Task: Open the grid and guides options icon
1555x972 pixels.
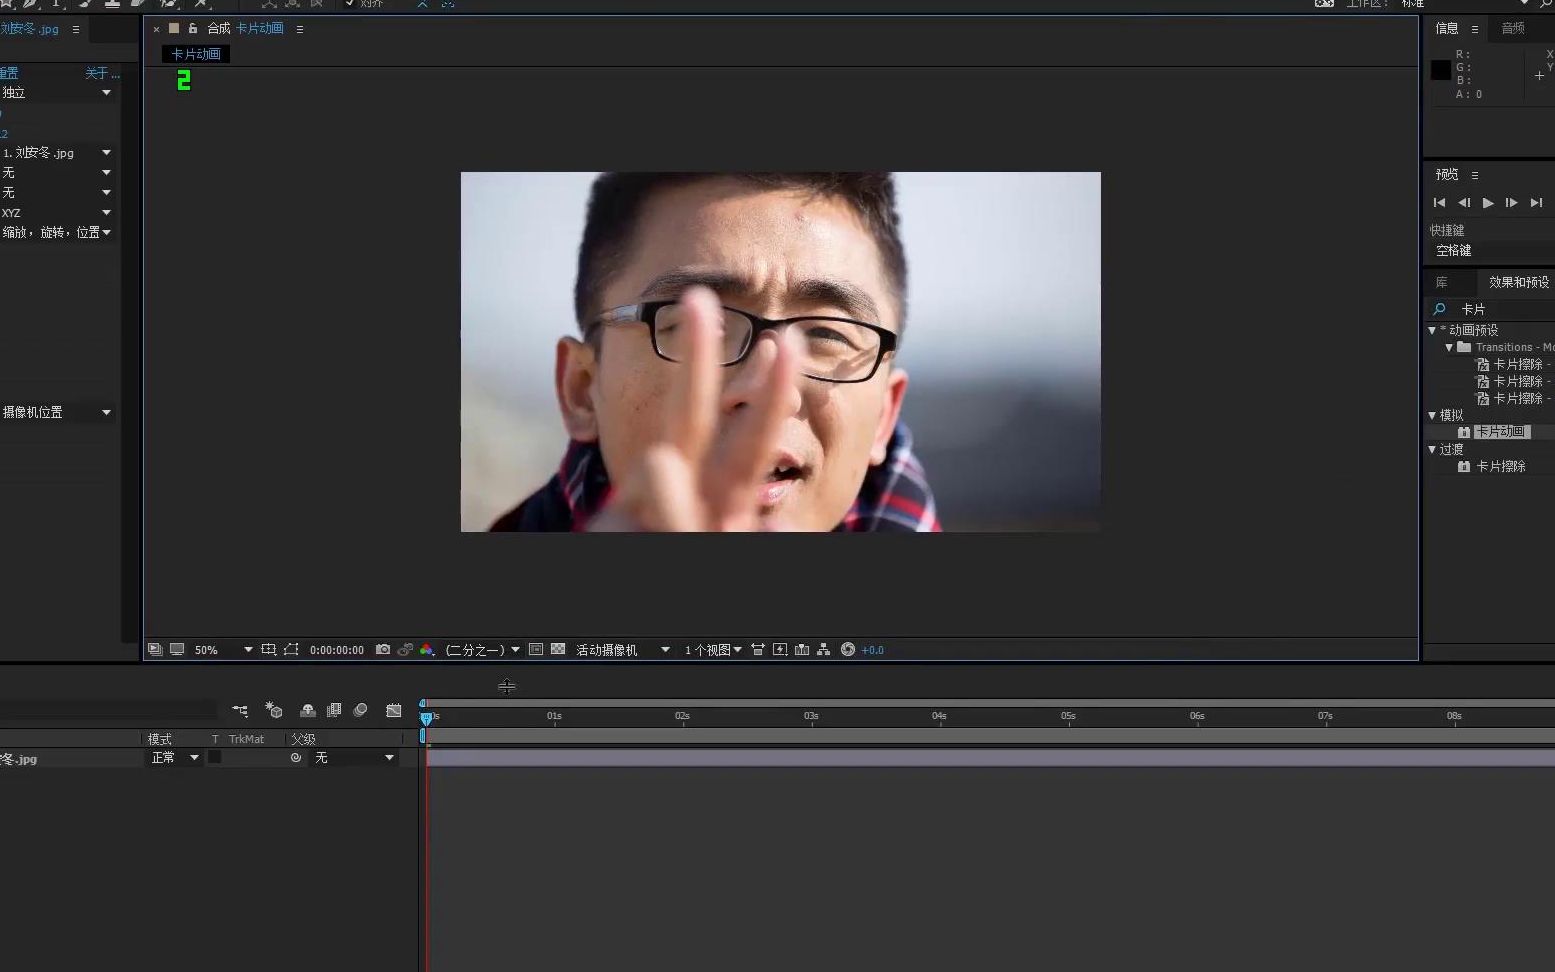Action: pyautogui.click(x=536, y=649)
